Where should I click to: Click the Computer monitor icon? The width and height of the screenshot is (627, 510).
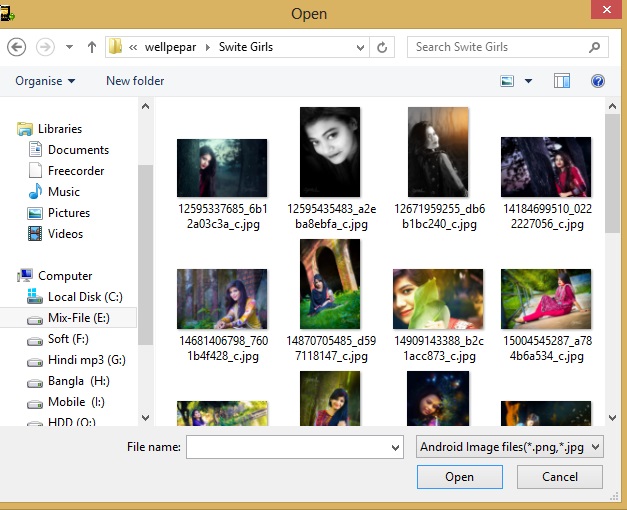[25, 275]
